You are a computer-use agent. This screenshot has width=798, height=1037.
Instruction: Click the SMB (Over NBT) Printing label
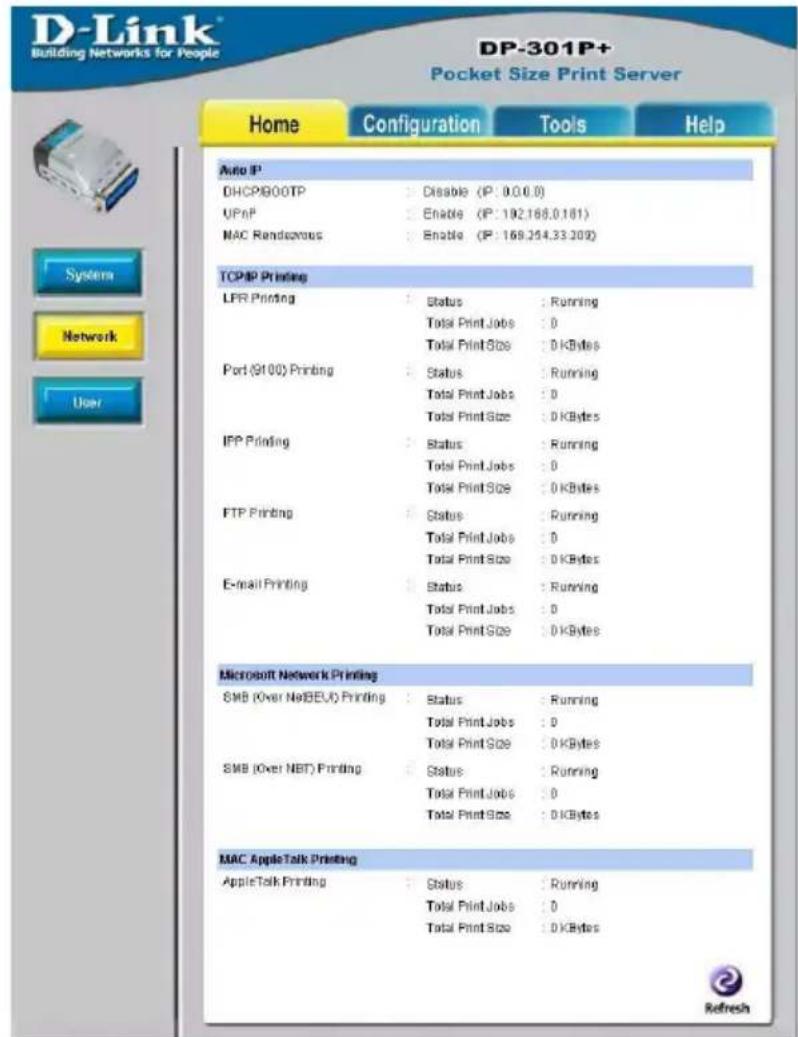(x=292, y=768)
